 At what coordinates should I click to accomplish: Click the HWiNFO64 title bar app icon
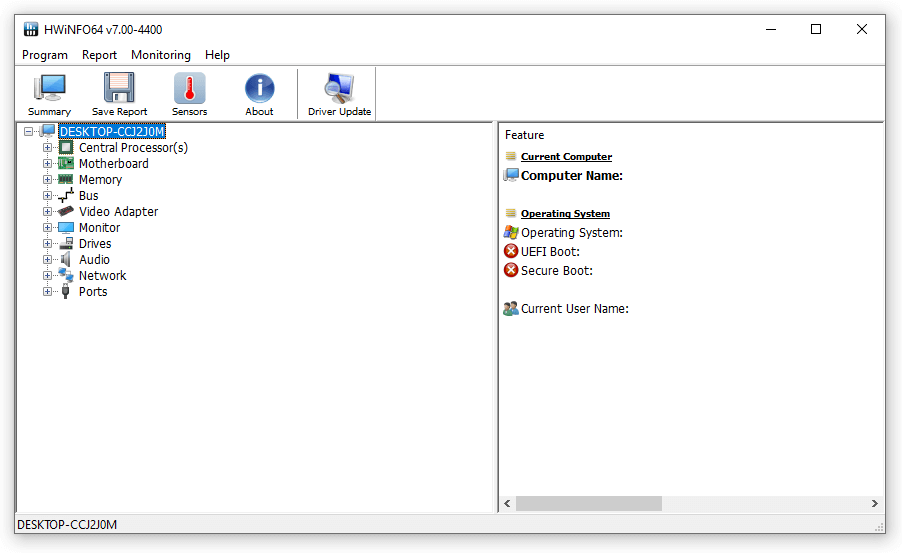[31, 29]
